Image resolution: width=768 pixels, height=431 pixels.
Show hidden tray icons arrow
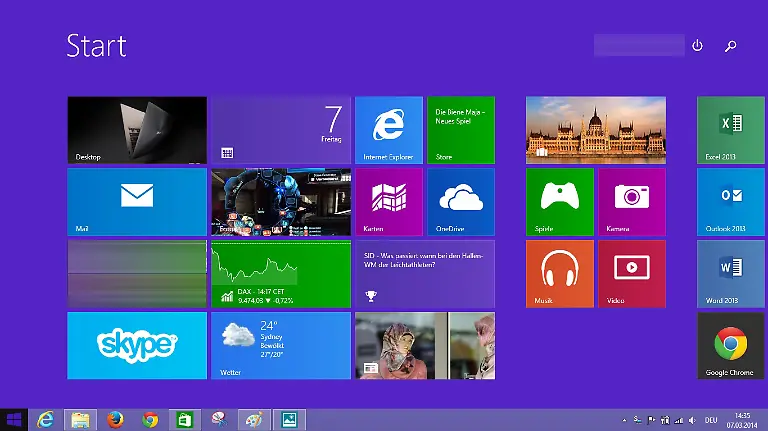point(624,420)
